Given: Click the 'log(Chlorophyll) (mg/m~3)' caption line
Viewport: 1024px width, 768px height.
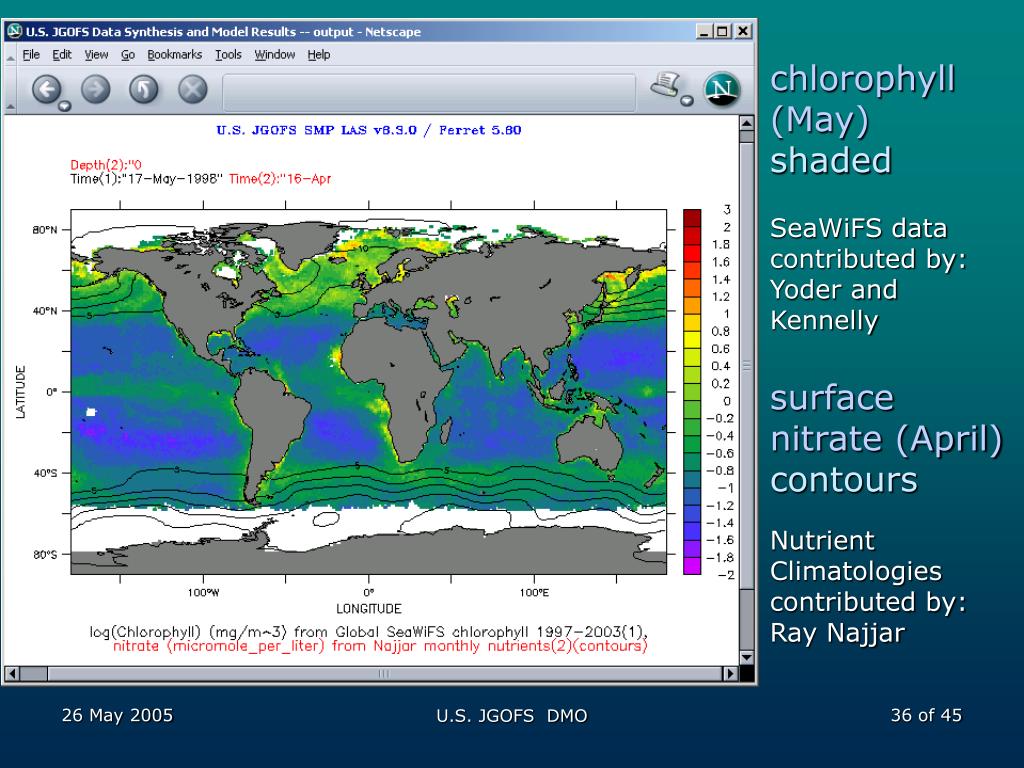Looking at the screenshot, I should pyautogui.click(x=369, y=632).
